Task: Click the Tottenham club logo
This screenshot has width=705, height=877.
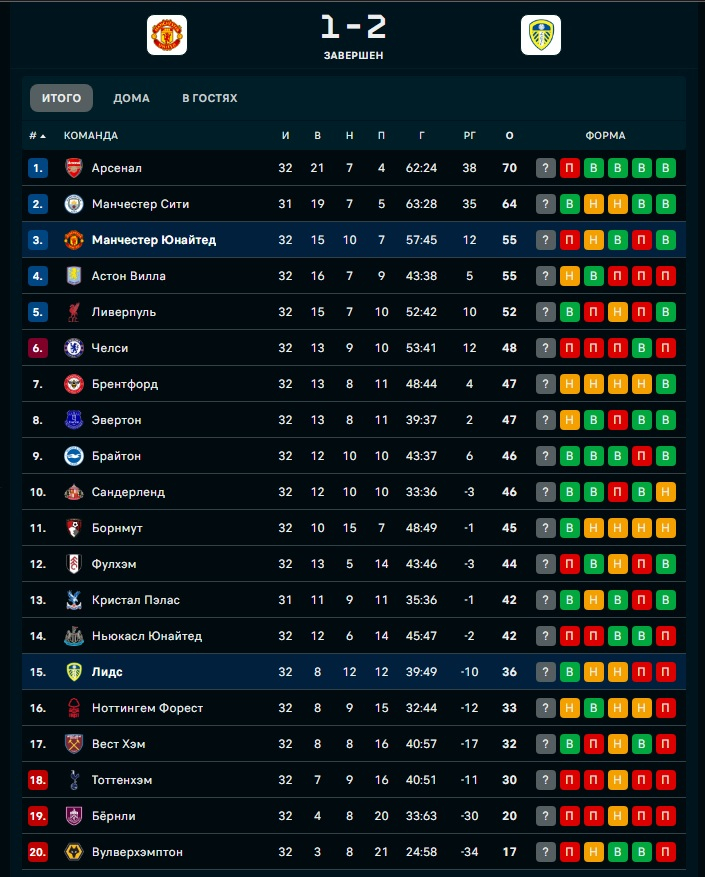Action: [x=74, y=780]
